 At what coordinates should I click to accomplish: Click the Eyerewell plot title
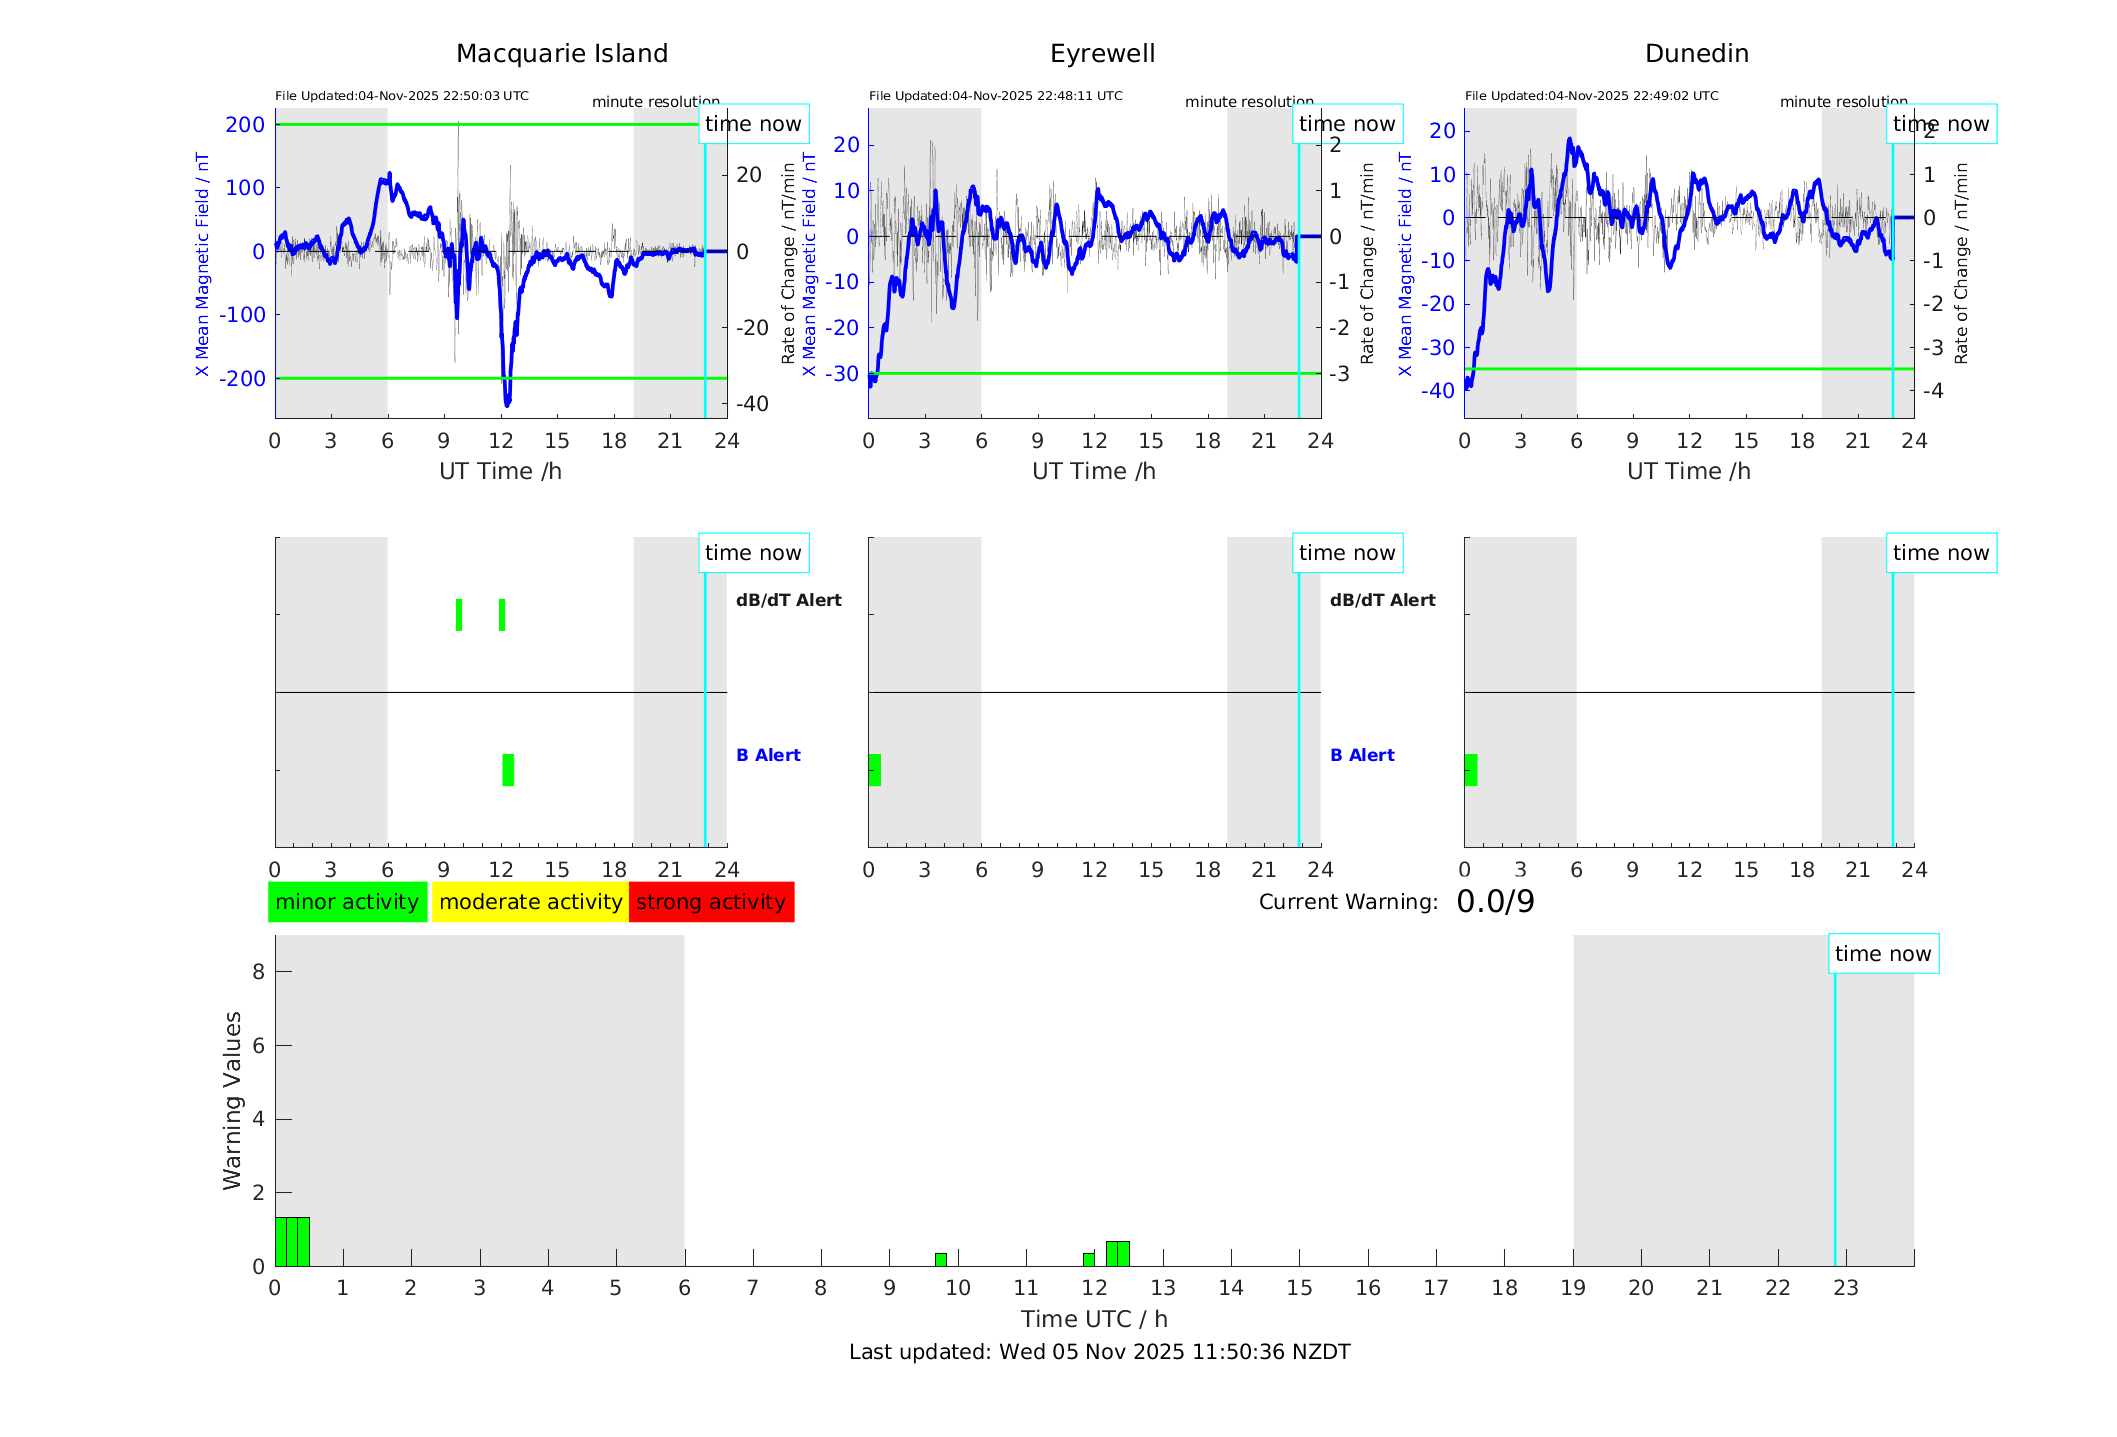click(1102, 54)
